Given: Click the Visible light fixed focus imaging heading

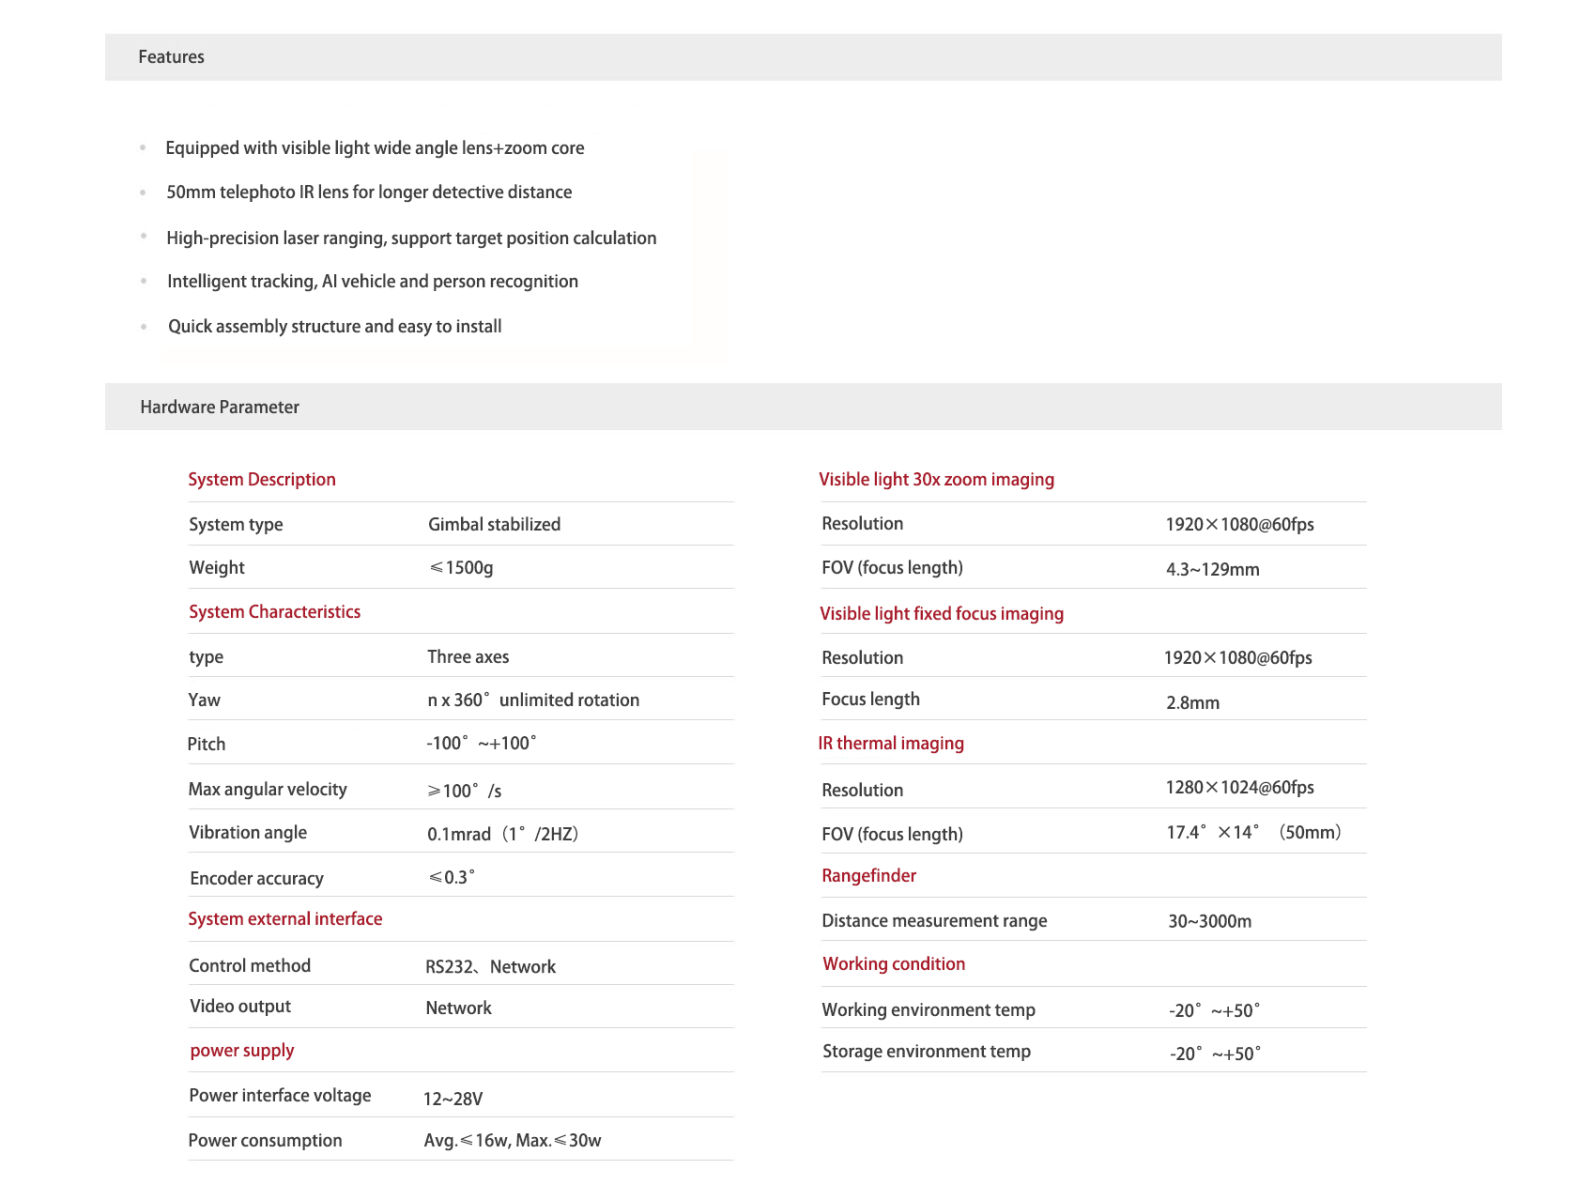Looking at the screenshot, I should [942, 614].
